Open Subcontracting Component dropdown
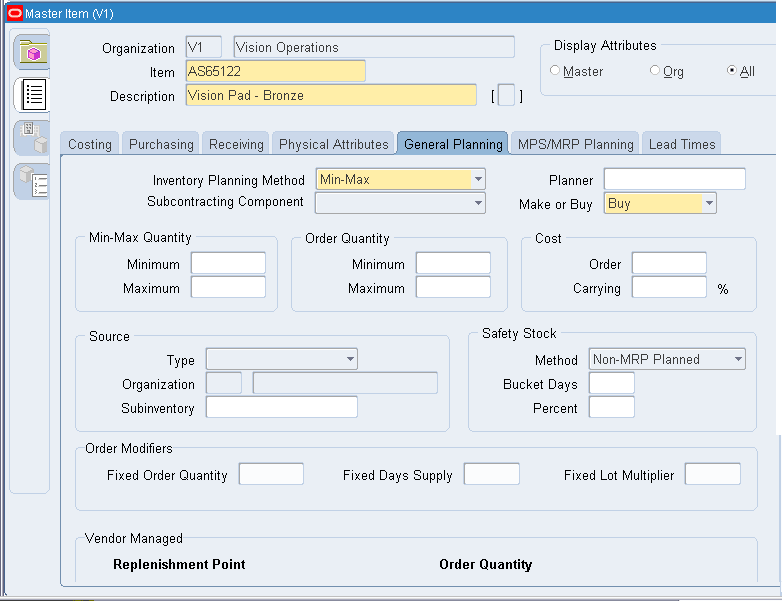Screen dimensions: 782x603 click(x=478, y=203)
